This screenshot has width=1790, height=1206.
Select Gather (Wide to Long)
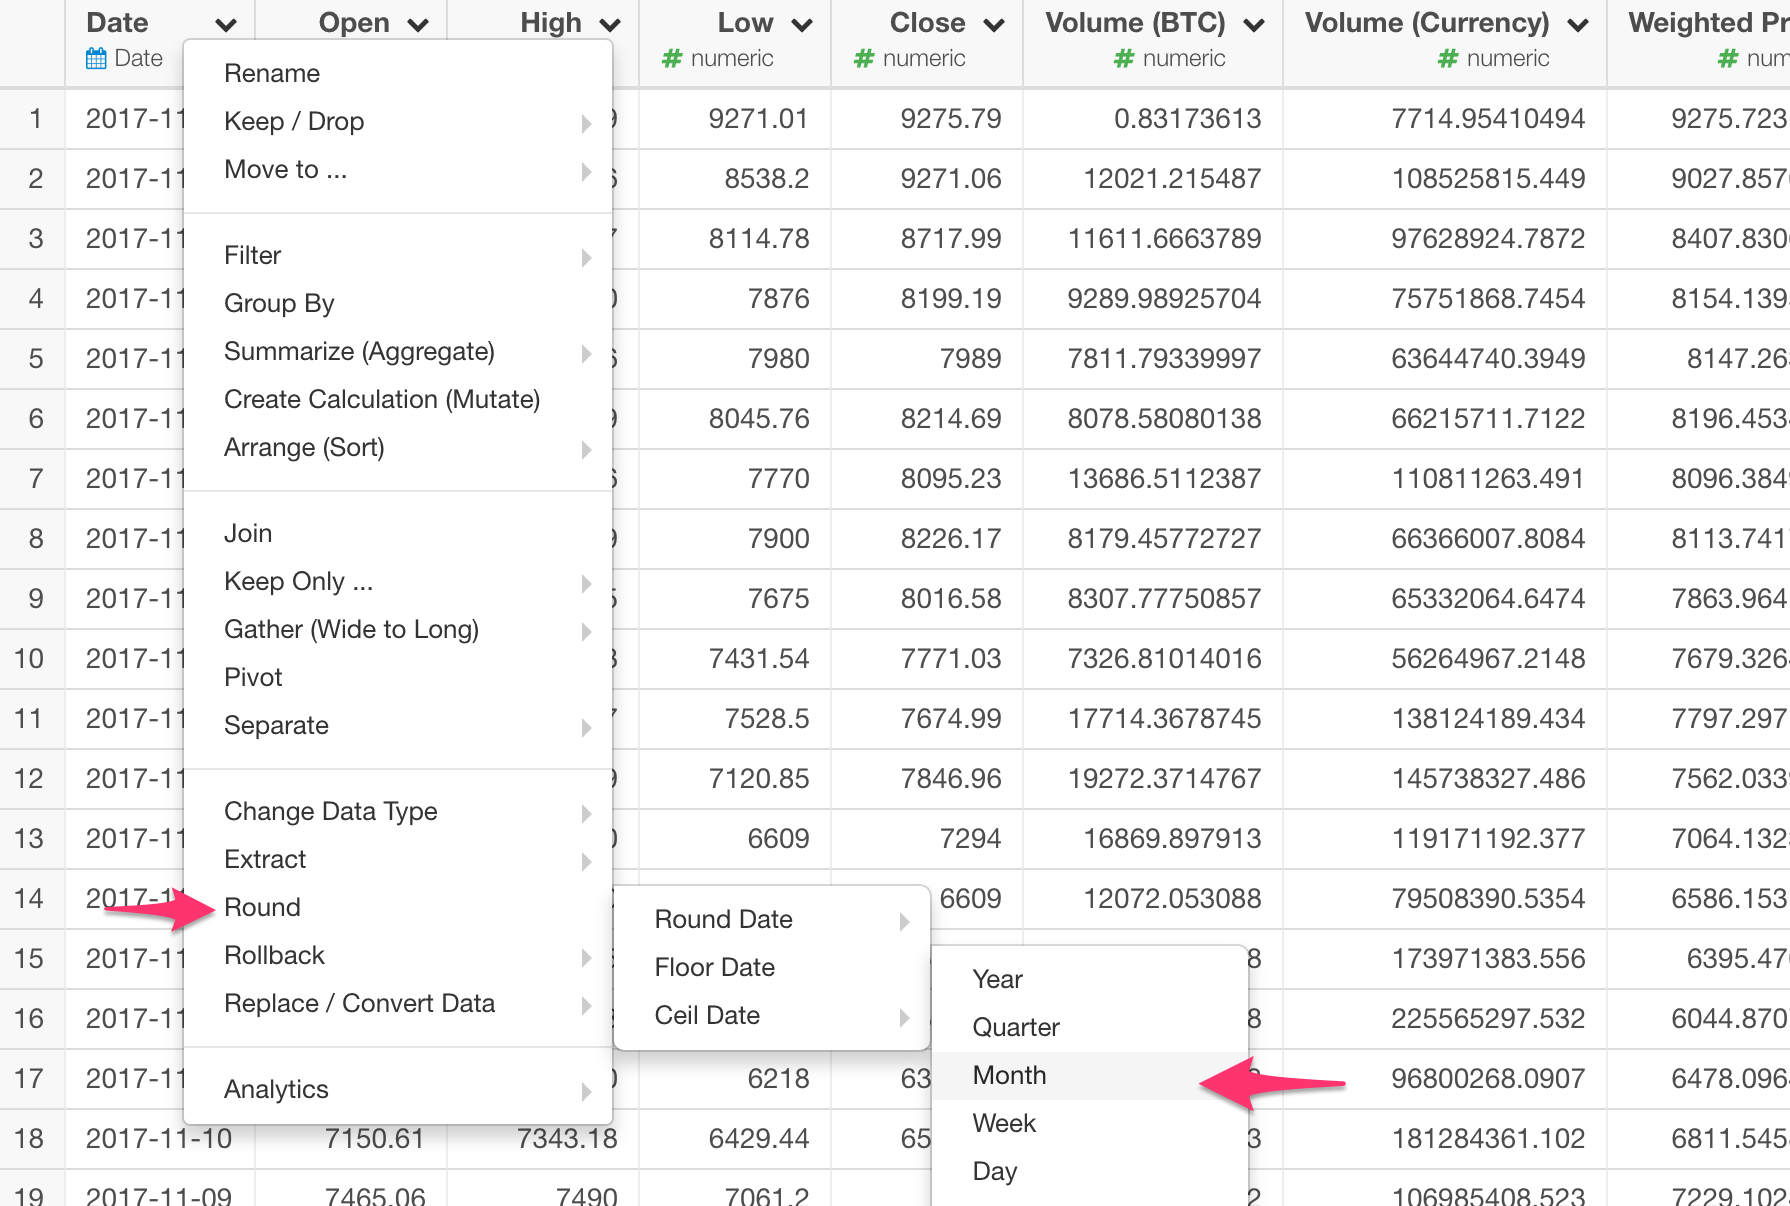398,629
